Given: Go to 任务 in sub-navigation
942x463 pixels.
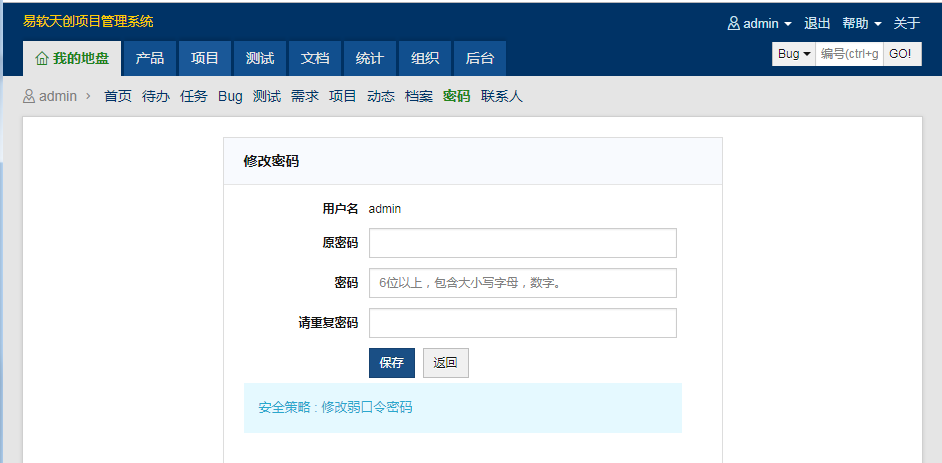Looking at the screenshot, I should click(193, 96).
